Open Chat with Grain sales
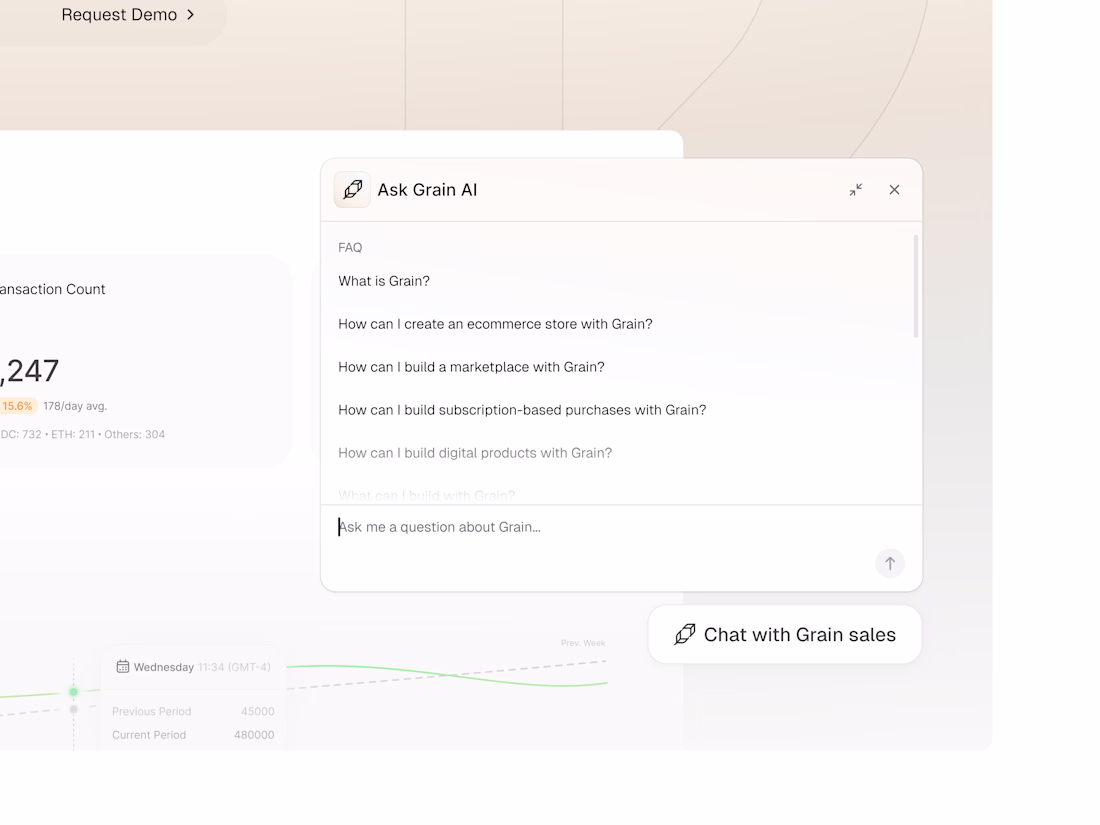Screen dimensions: 1100x825 785,635
